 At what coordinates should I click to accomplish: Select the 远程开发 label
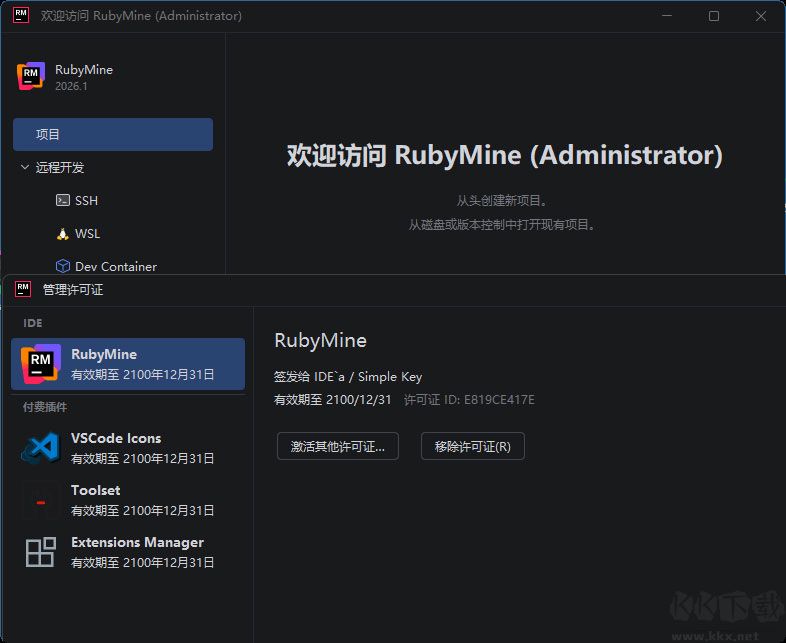(x=60, y=167)
